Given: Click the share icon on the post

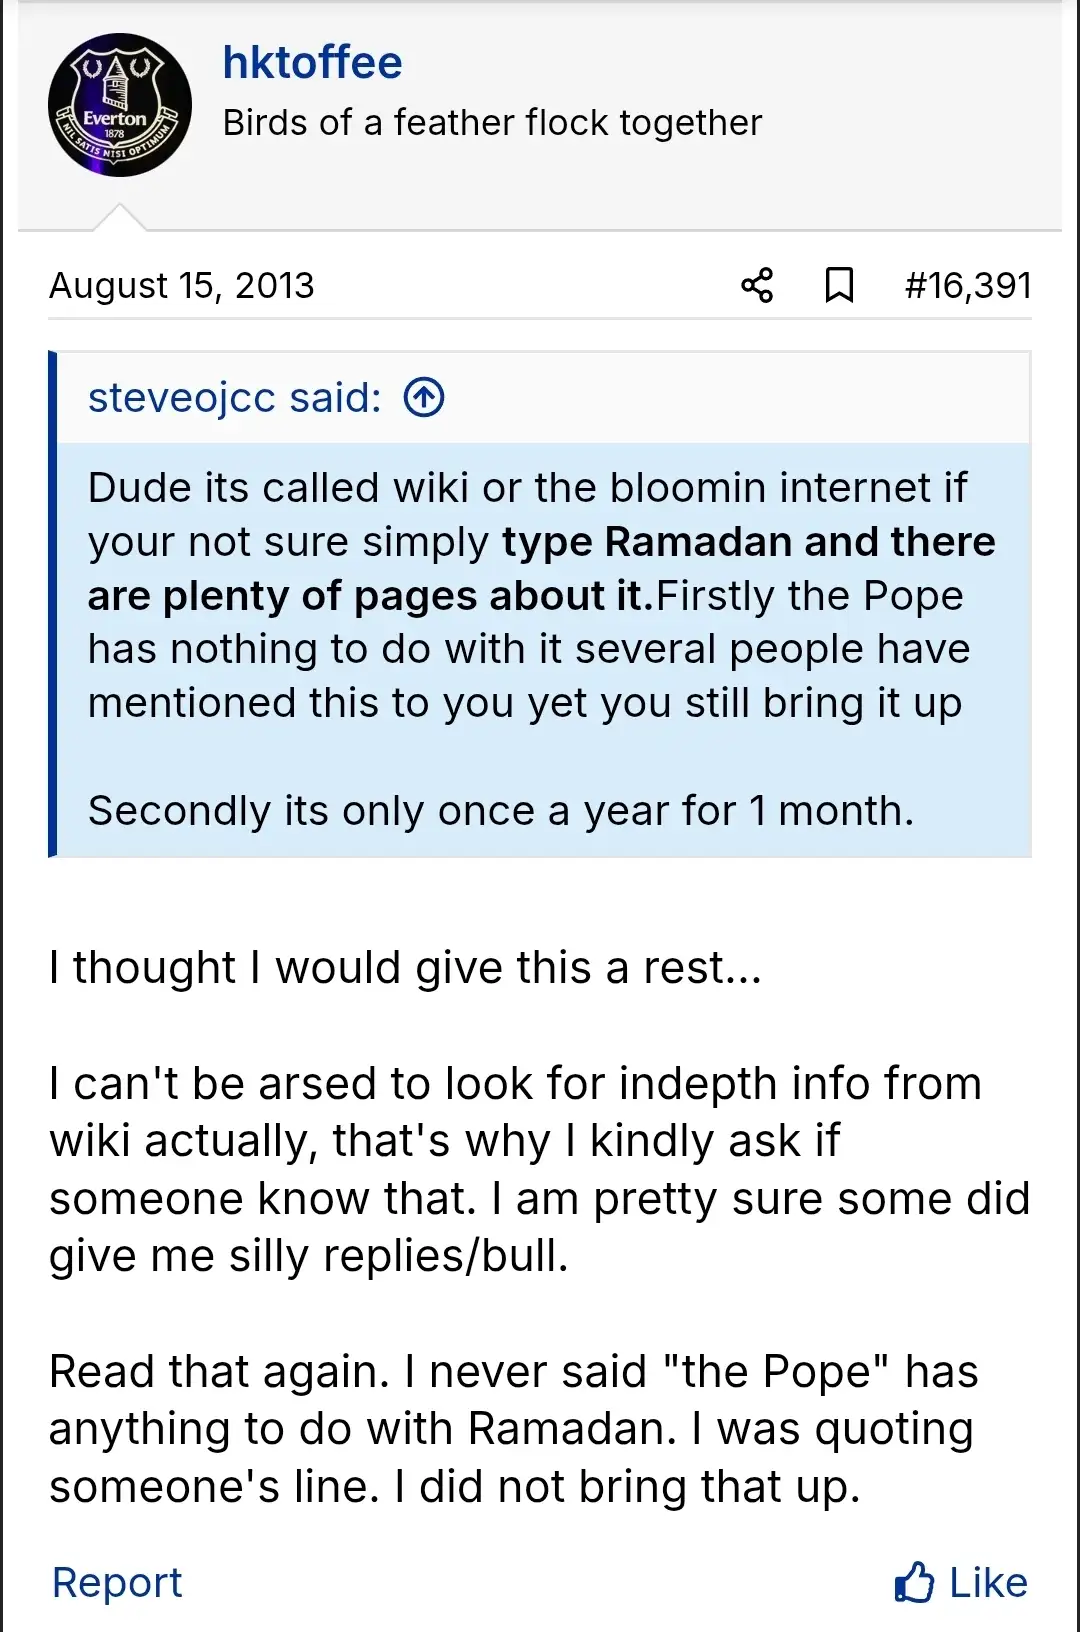Looking at the screenshot, I should [x=757, y=285].
